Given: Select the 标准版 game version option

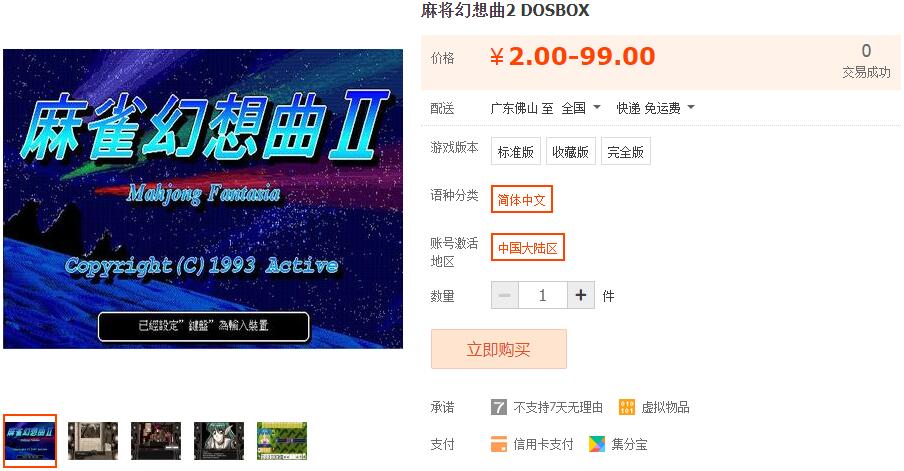Looking at the screenshot, I should pos(515,152).
